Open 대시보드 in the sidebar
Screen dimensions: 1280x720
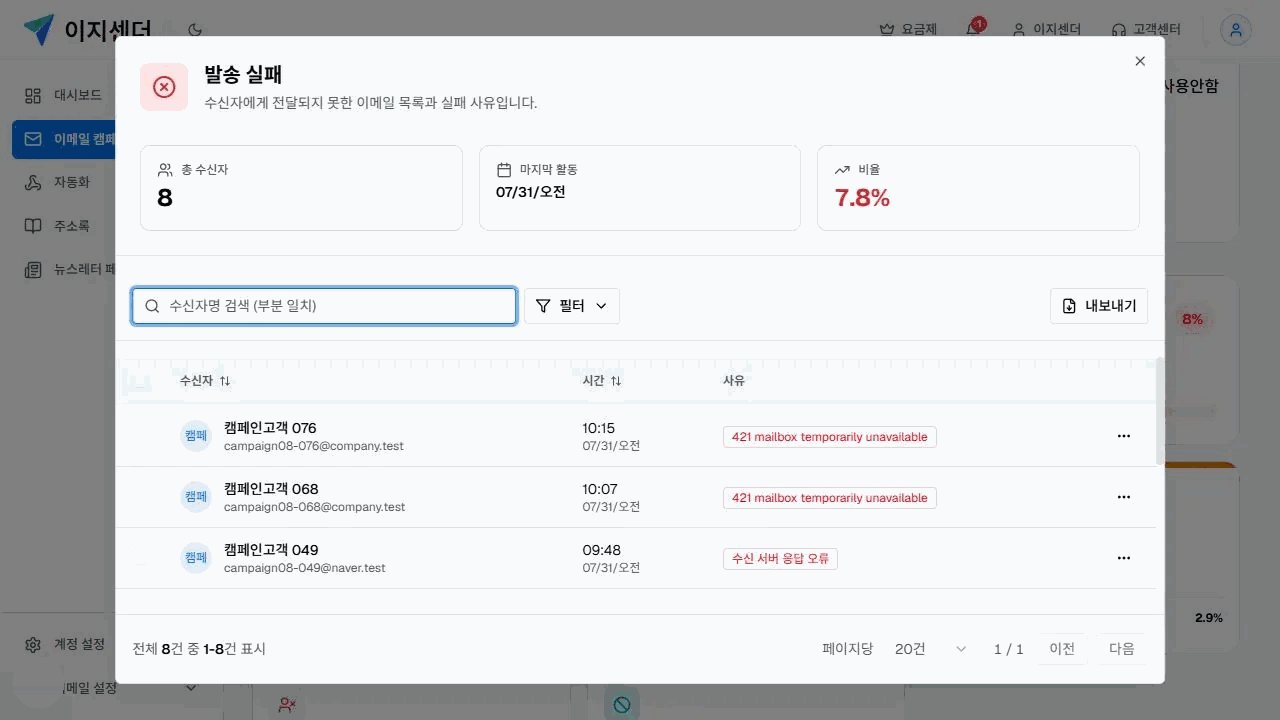(x=64, y=95)
